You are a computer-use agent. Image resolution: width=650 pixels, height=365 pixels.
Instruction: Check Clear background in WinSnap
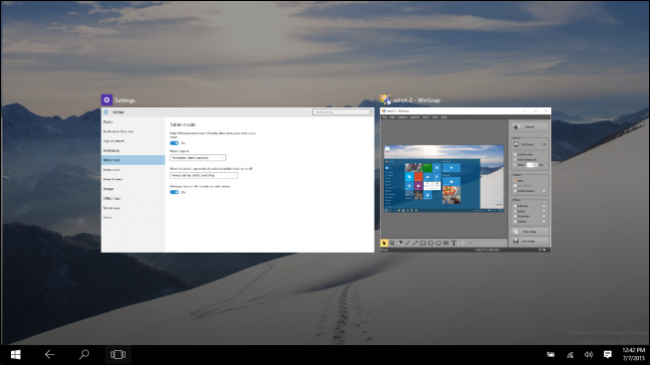click(x=515, y=160)
